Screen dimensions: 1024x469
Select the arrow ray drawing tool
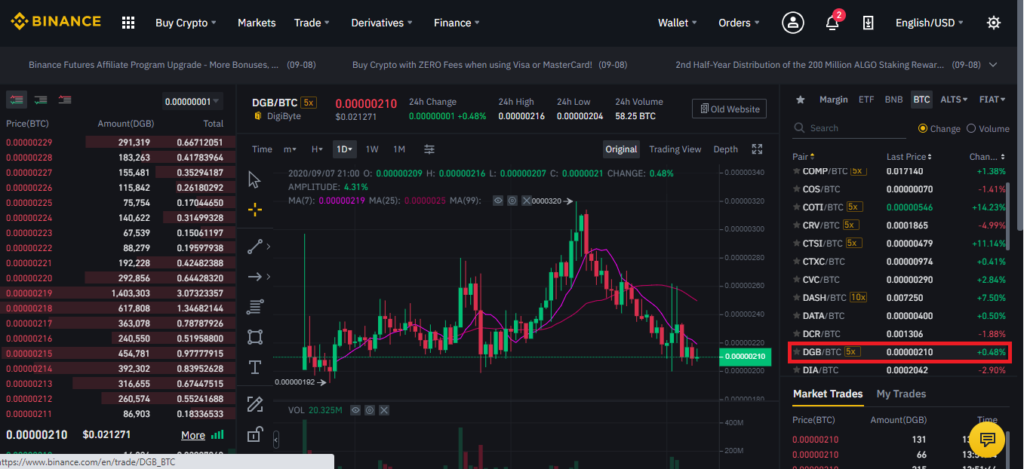(255, 277)
